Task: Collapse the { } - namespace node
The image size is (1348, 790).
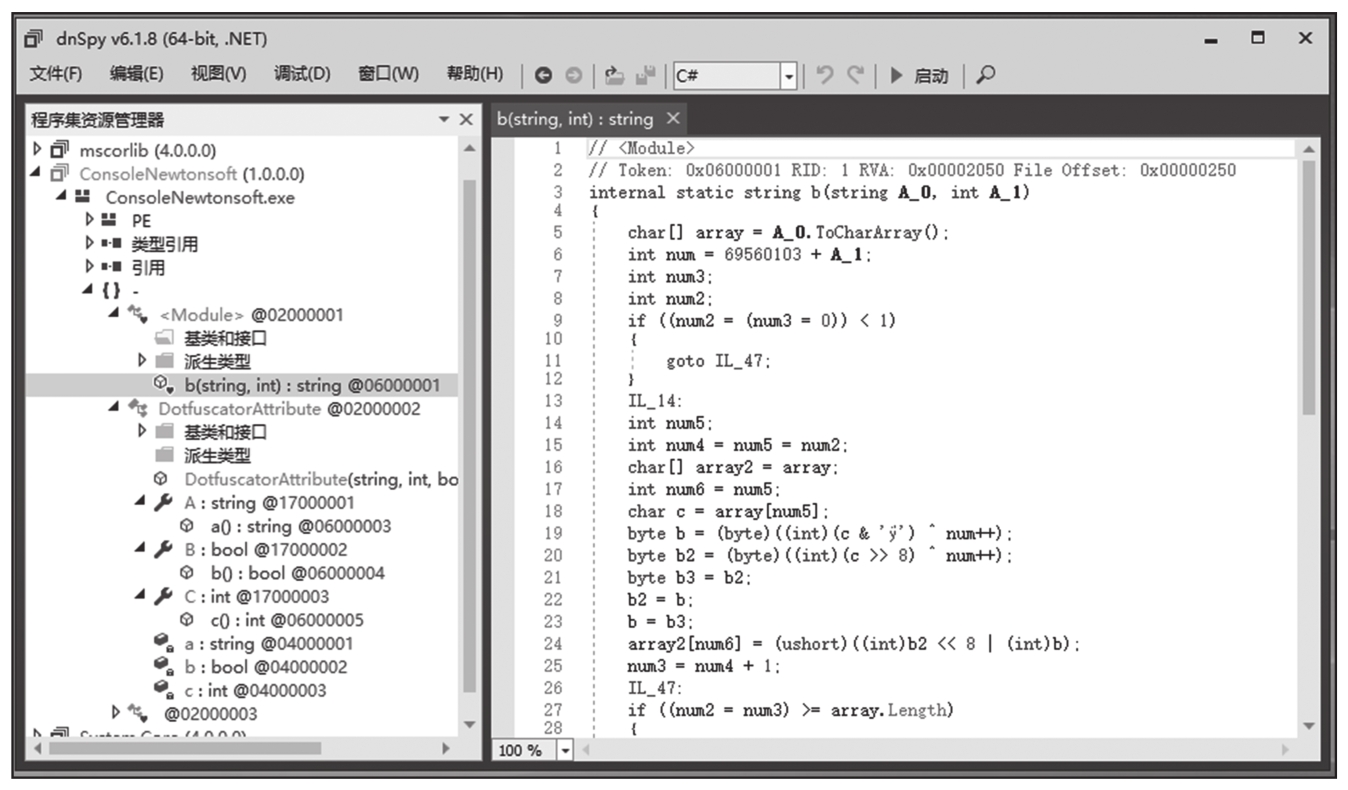Action: [86, 291]
